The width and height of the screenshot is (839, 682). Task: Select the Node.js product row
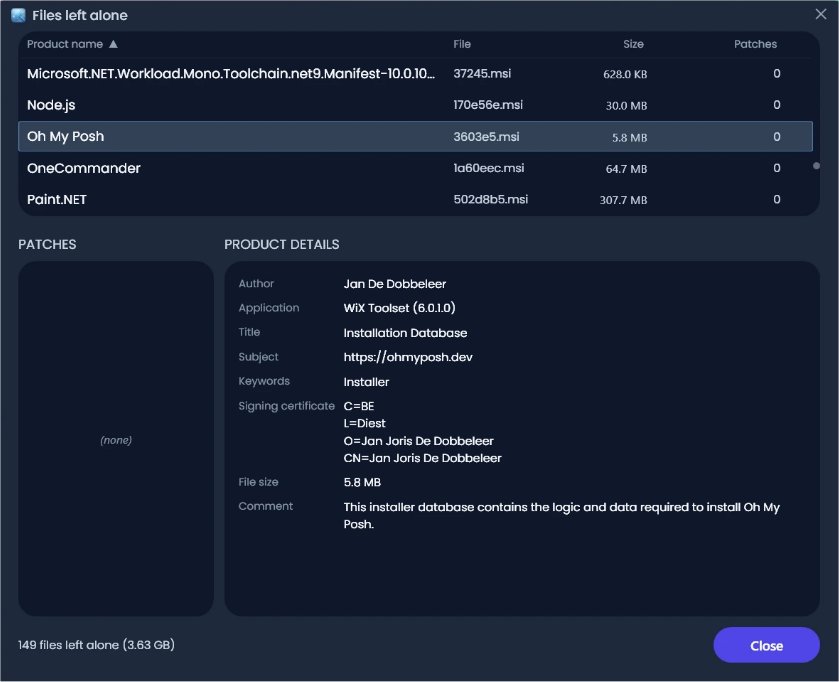(x=415, y=105)
